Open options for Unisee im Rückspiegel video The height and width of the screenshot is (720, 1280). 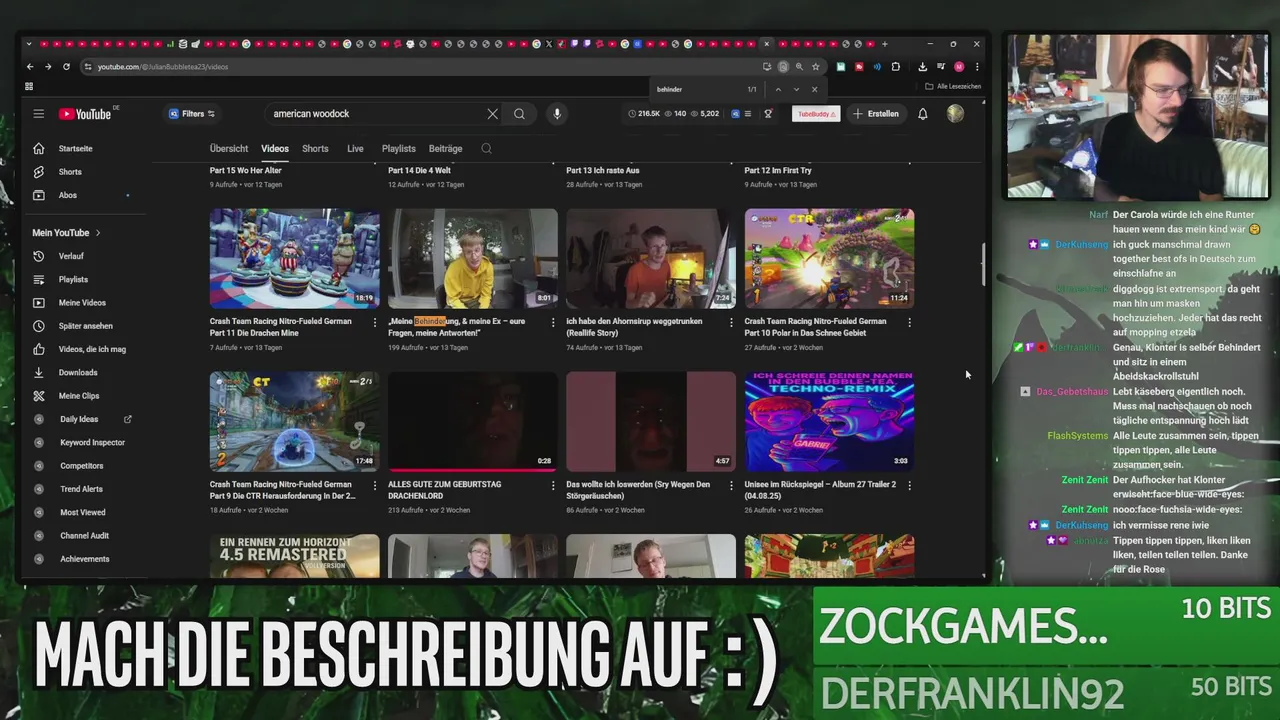point(909,485)
